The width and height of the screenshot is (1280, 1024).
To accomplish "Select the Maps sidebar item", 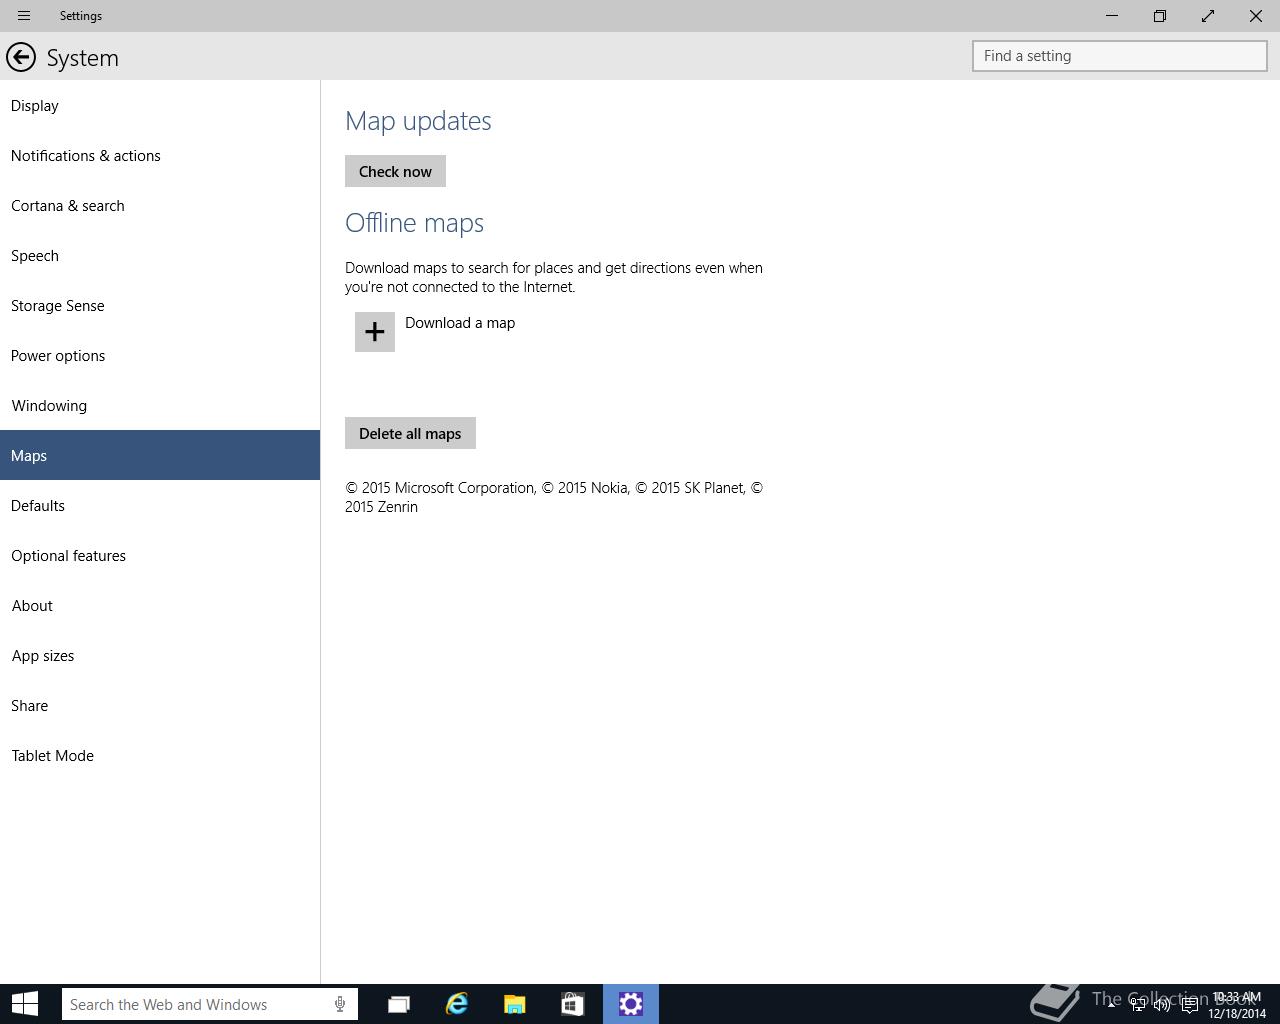I will point(160,455).
